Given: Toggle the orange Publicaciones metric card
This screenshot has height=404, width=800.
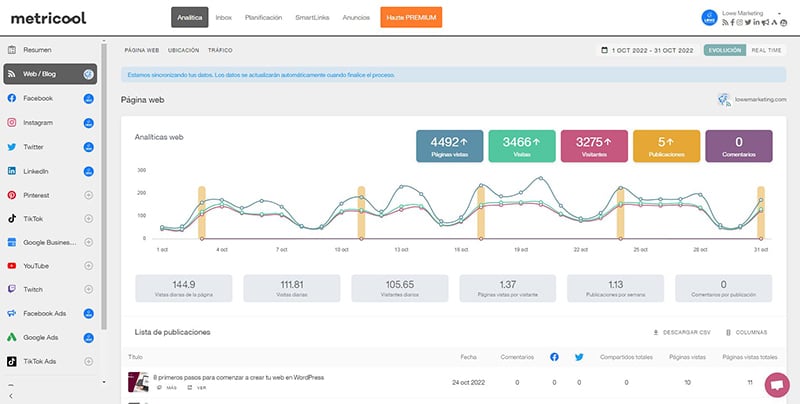Looking at the screenshot, I should click(667, 145).
